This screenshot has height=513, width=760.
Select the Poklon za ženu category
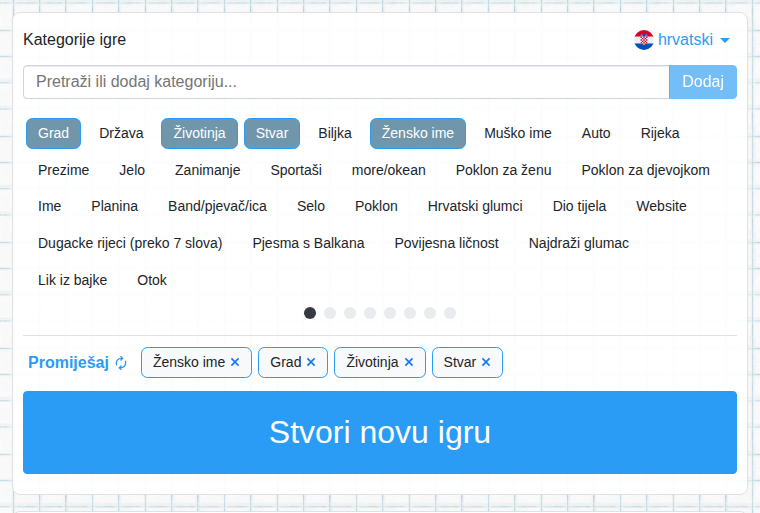(x=503, y=170)
